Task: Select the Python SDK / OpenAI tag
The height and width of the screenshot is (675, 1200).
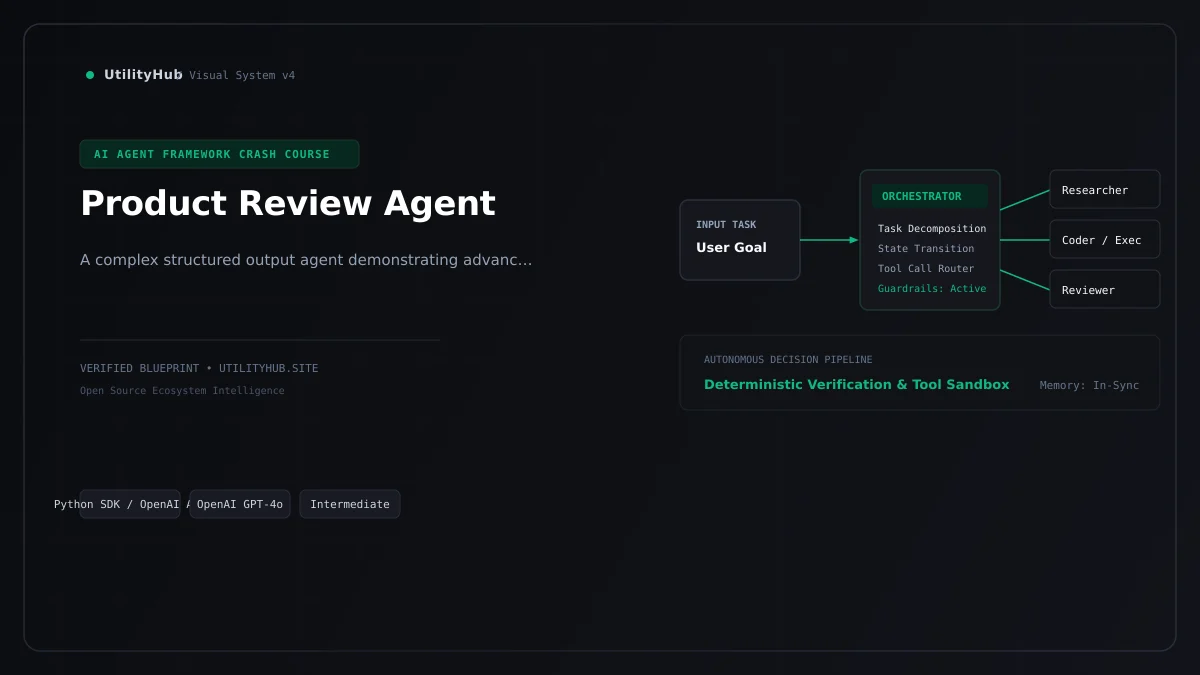Action: 130,504
